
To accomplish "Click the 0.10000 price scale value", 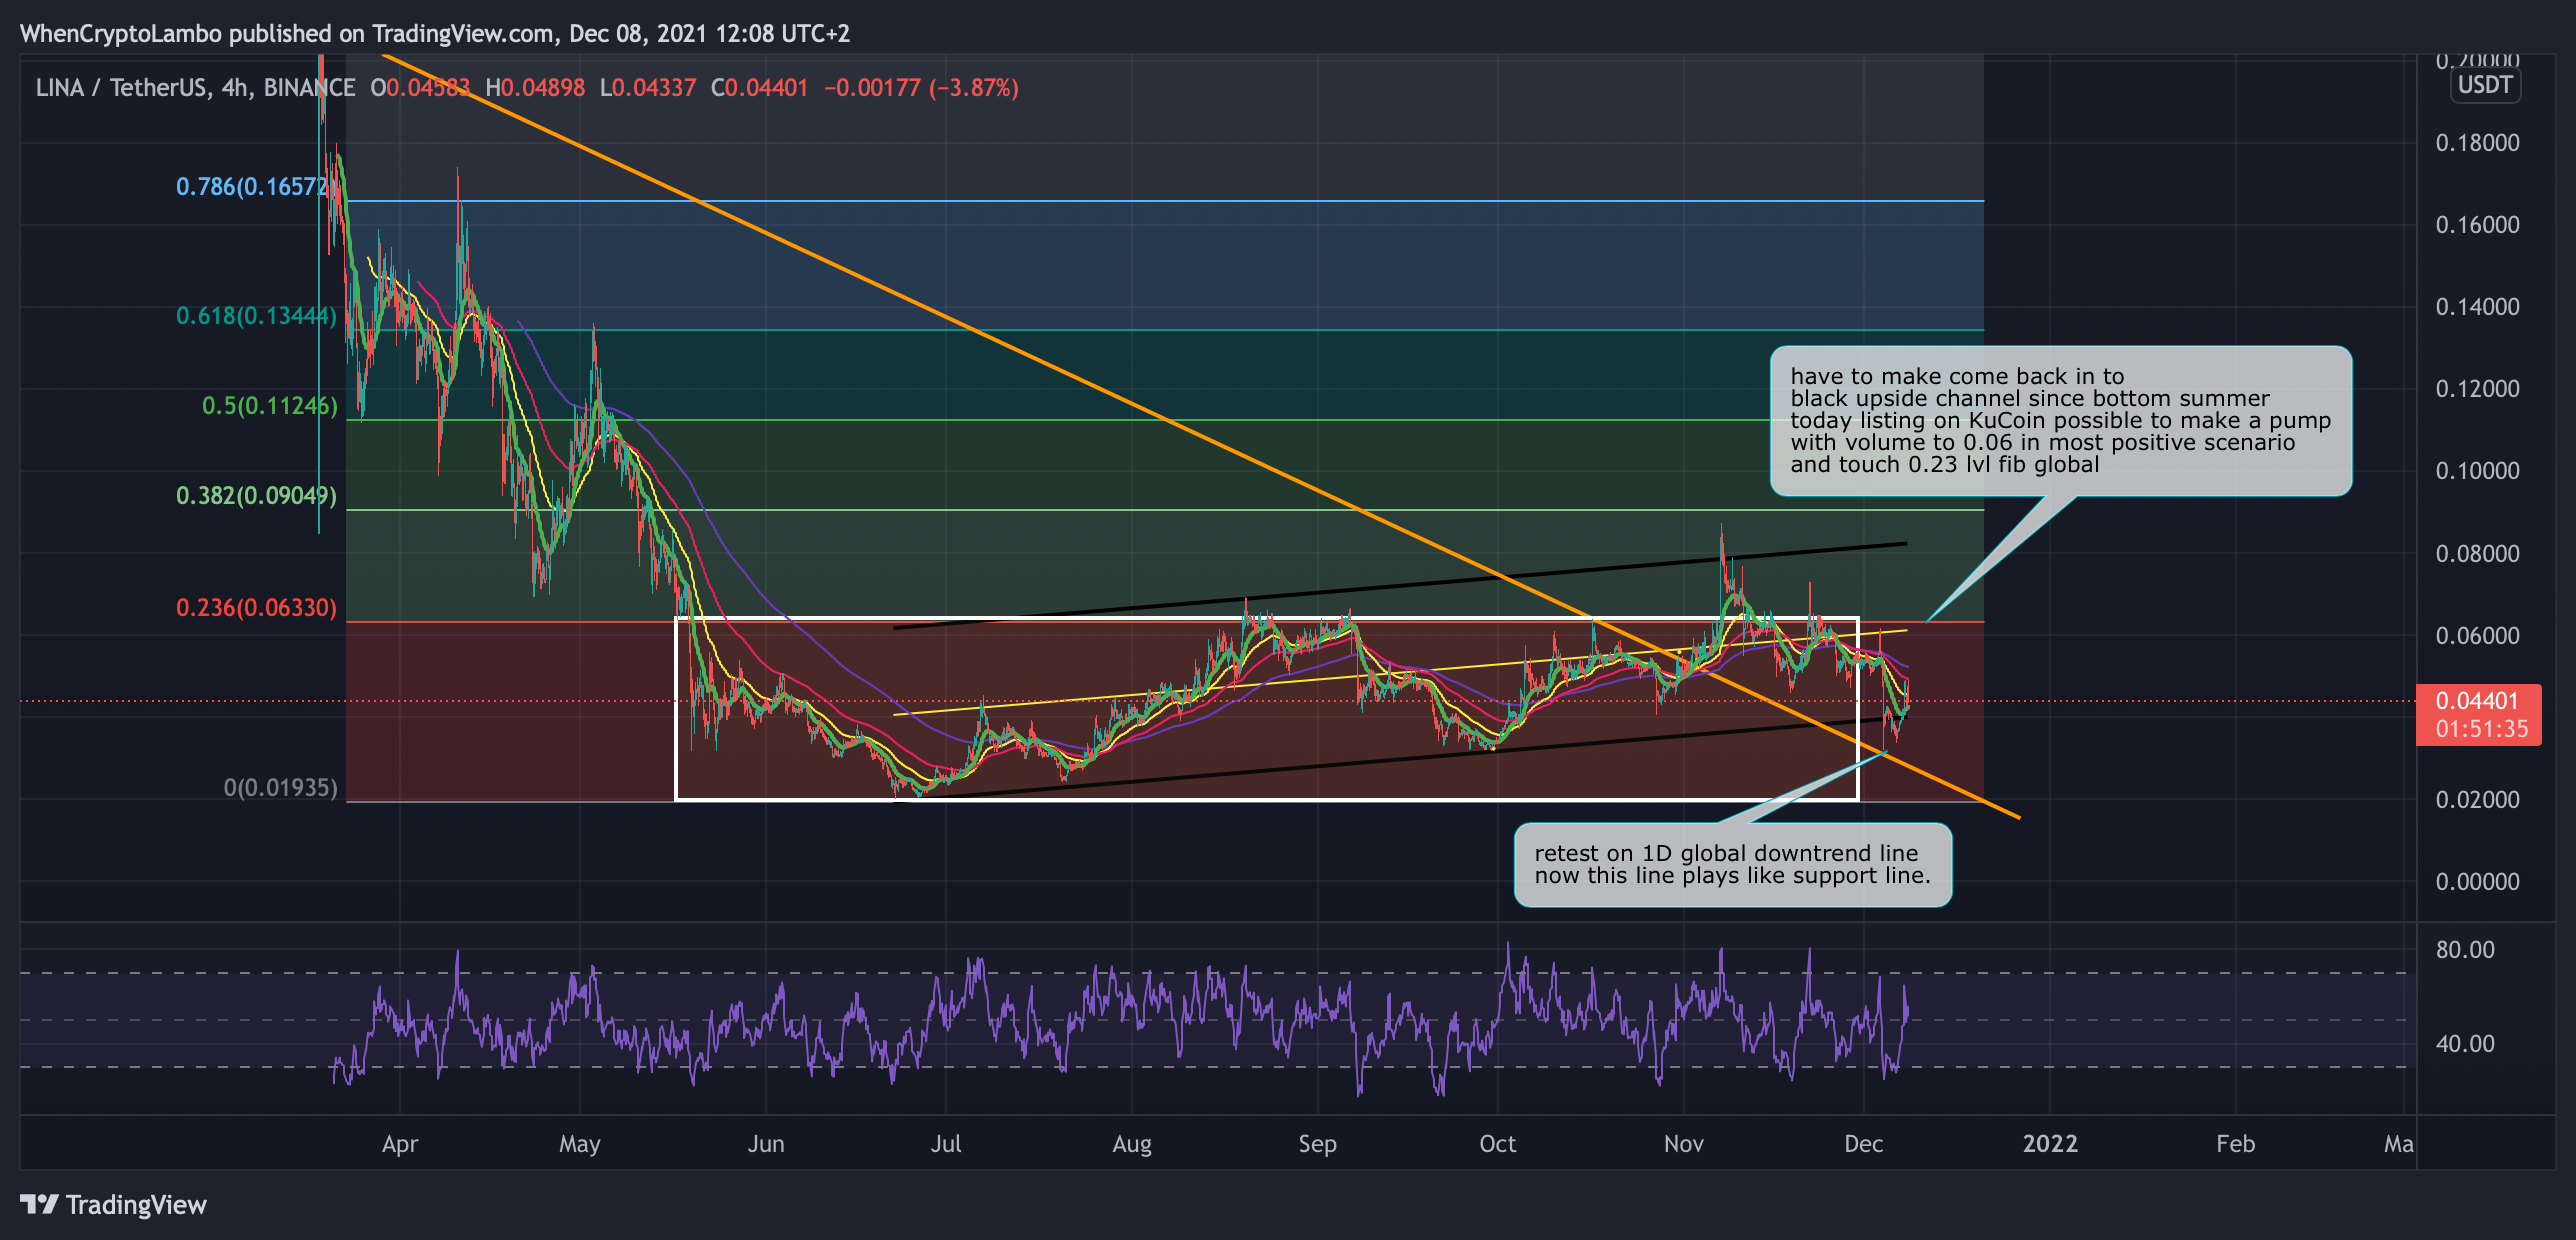I will (2478, 471).
